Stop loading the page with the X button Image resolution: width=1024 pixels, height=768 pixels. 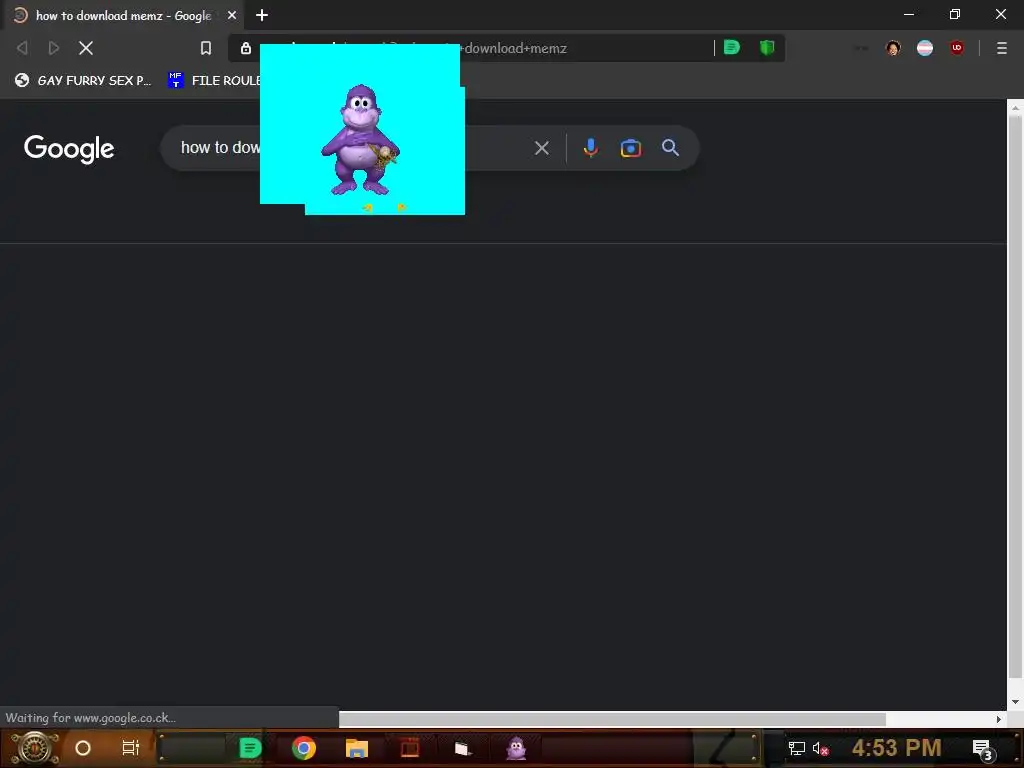click(86, 48)
